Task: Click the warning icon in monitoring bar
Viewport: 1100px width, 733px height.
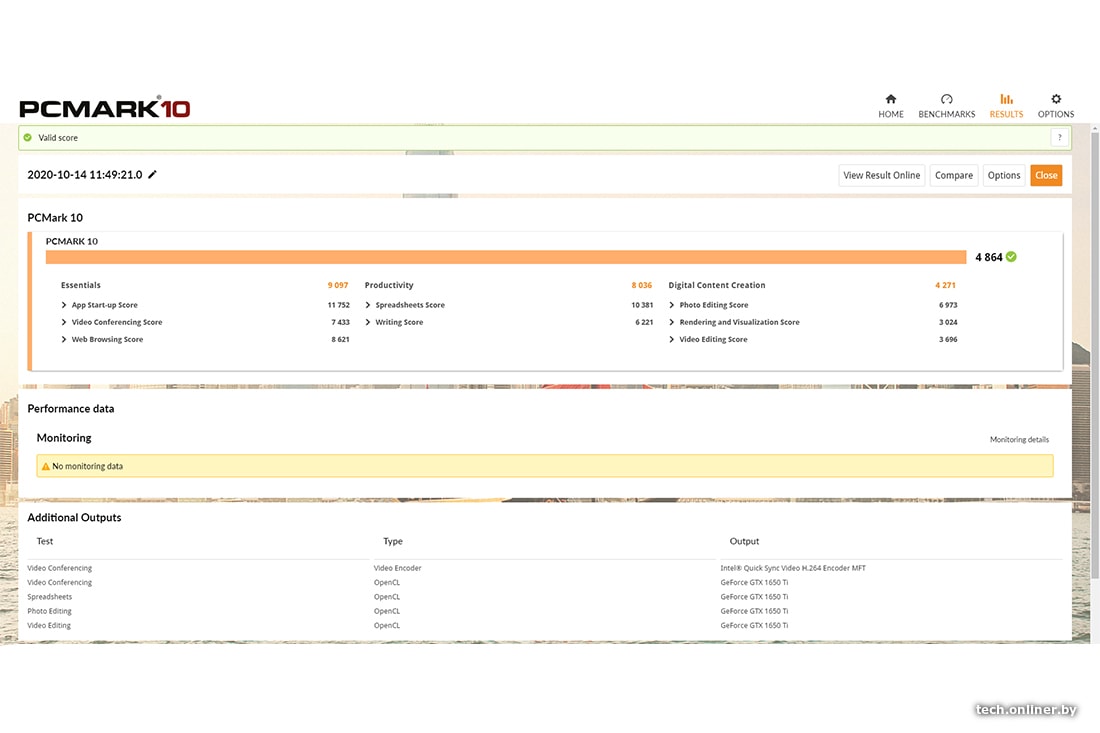Action: (46, 466)
